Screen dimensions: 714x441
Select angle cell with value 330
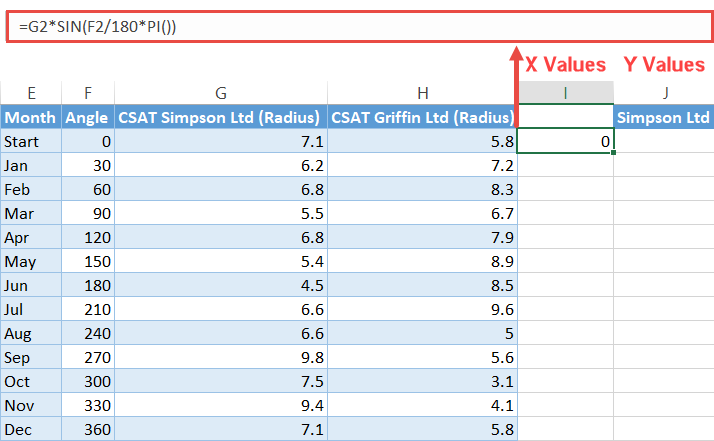pos(88,405)
